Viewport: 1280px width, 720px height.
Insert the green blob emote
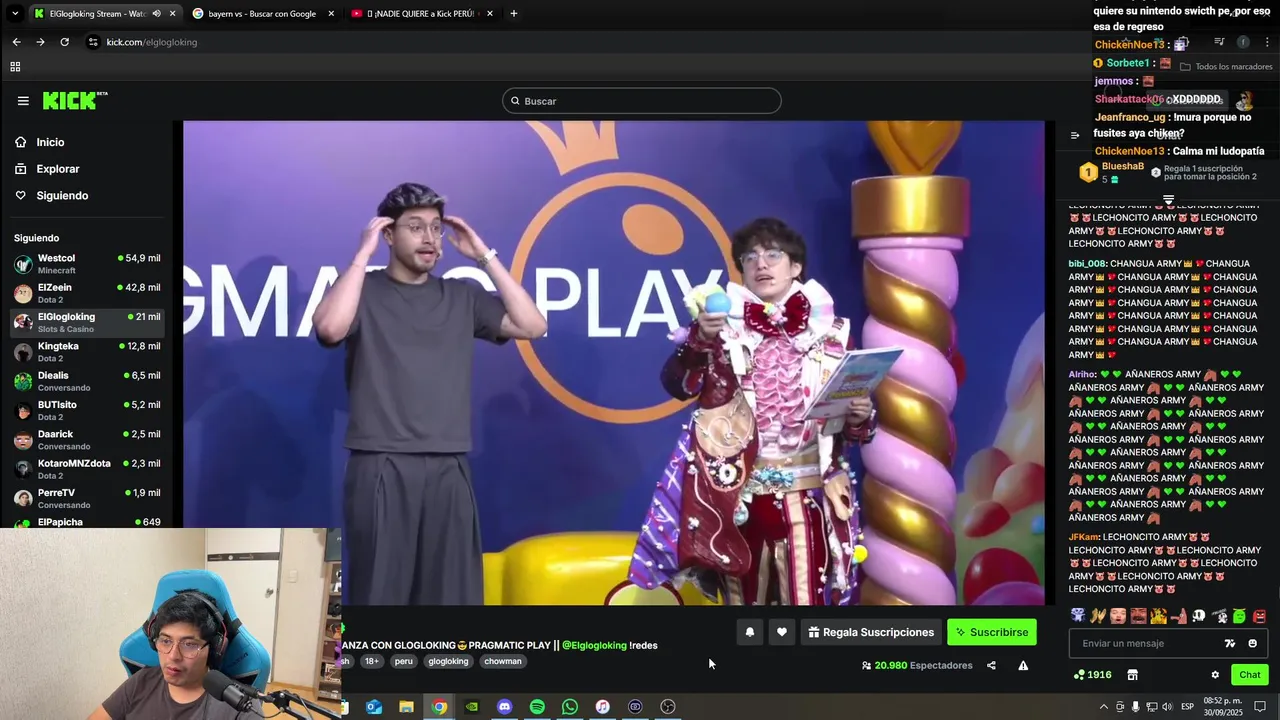[1239, 616]
